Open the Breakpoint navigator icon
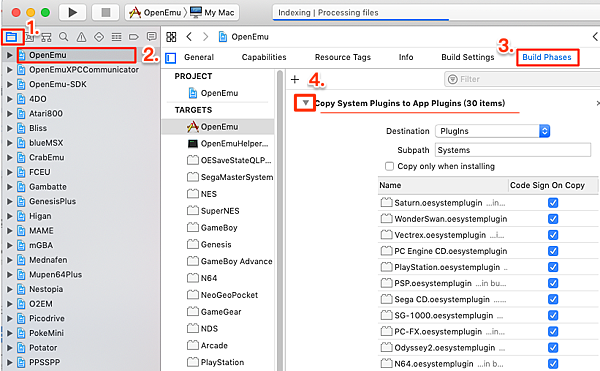 (134, 37)
